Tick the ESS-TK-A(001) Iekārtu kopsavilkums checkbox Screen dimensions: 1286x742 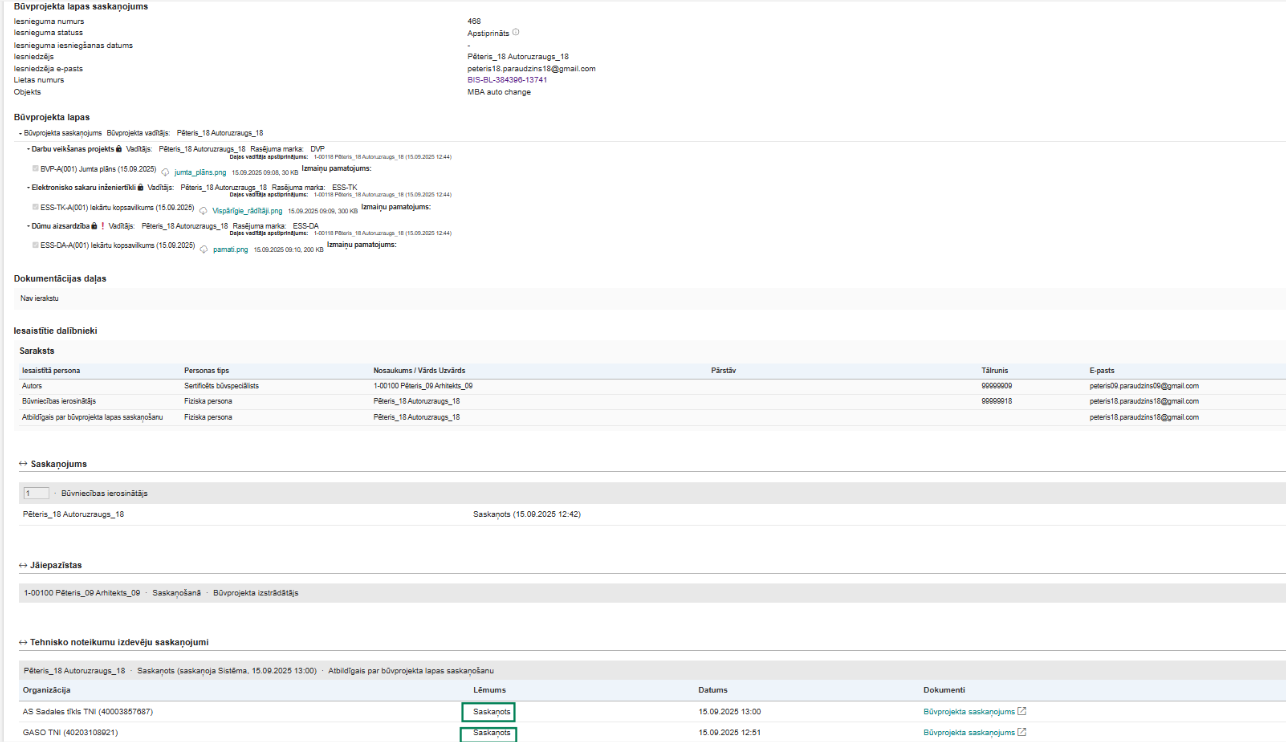click(x=36, y=207)
